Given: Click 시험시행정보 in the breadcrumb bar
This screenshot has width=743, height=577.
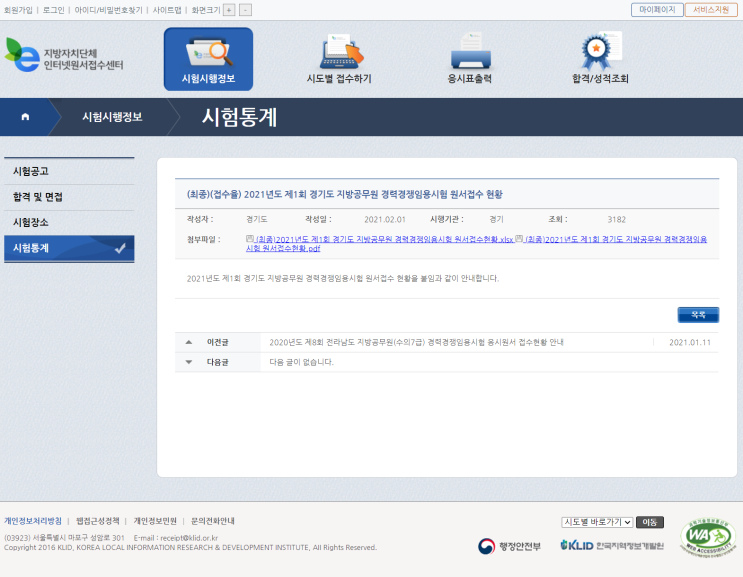Looking at the screenshot, I should [112, 117].
